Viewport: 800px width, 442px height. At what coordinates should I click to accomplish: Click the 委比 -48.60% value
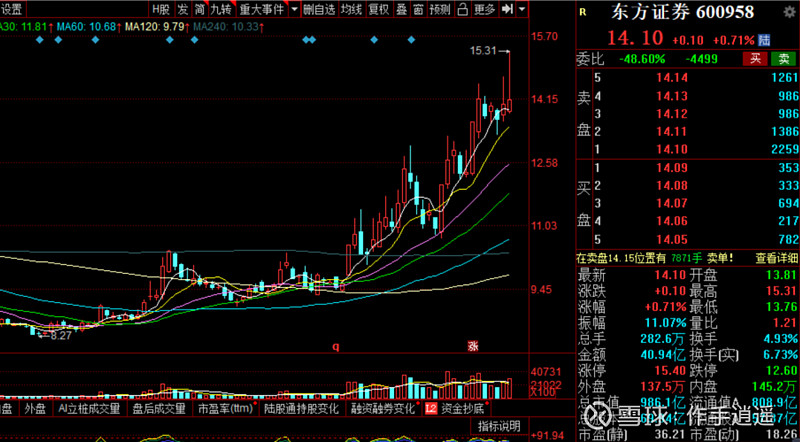(642, 59)
